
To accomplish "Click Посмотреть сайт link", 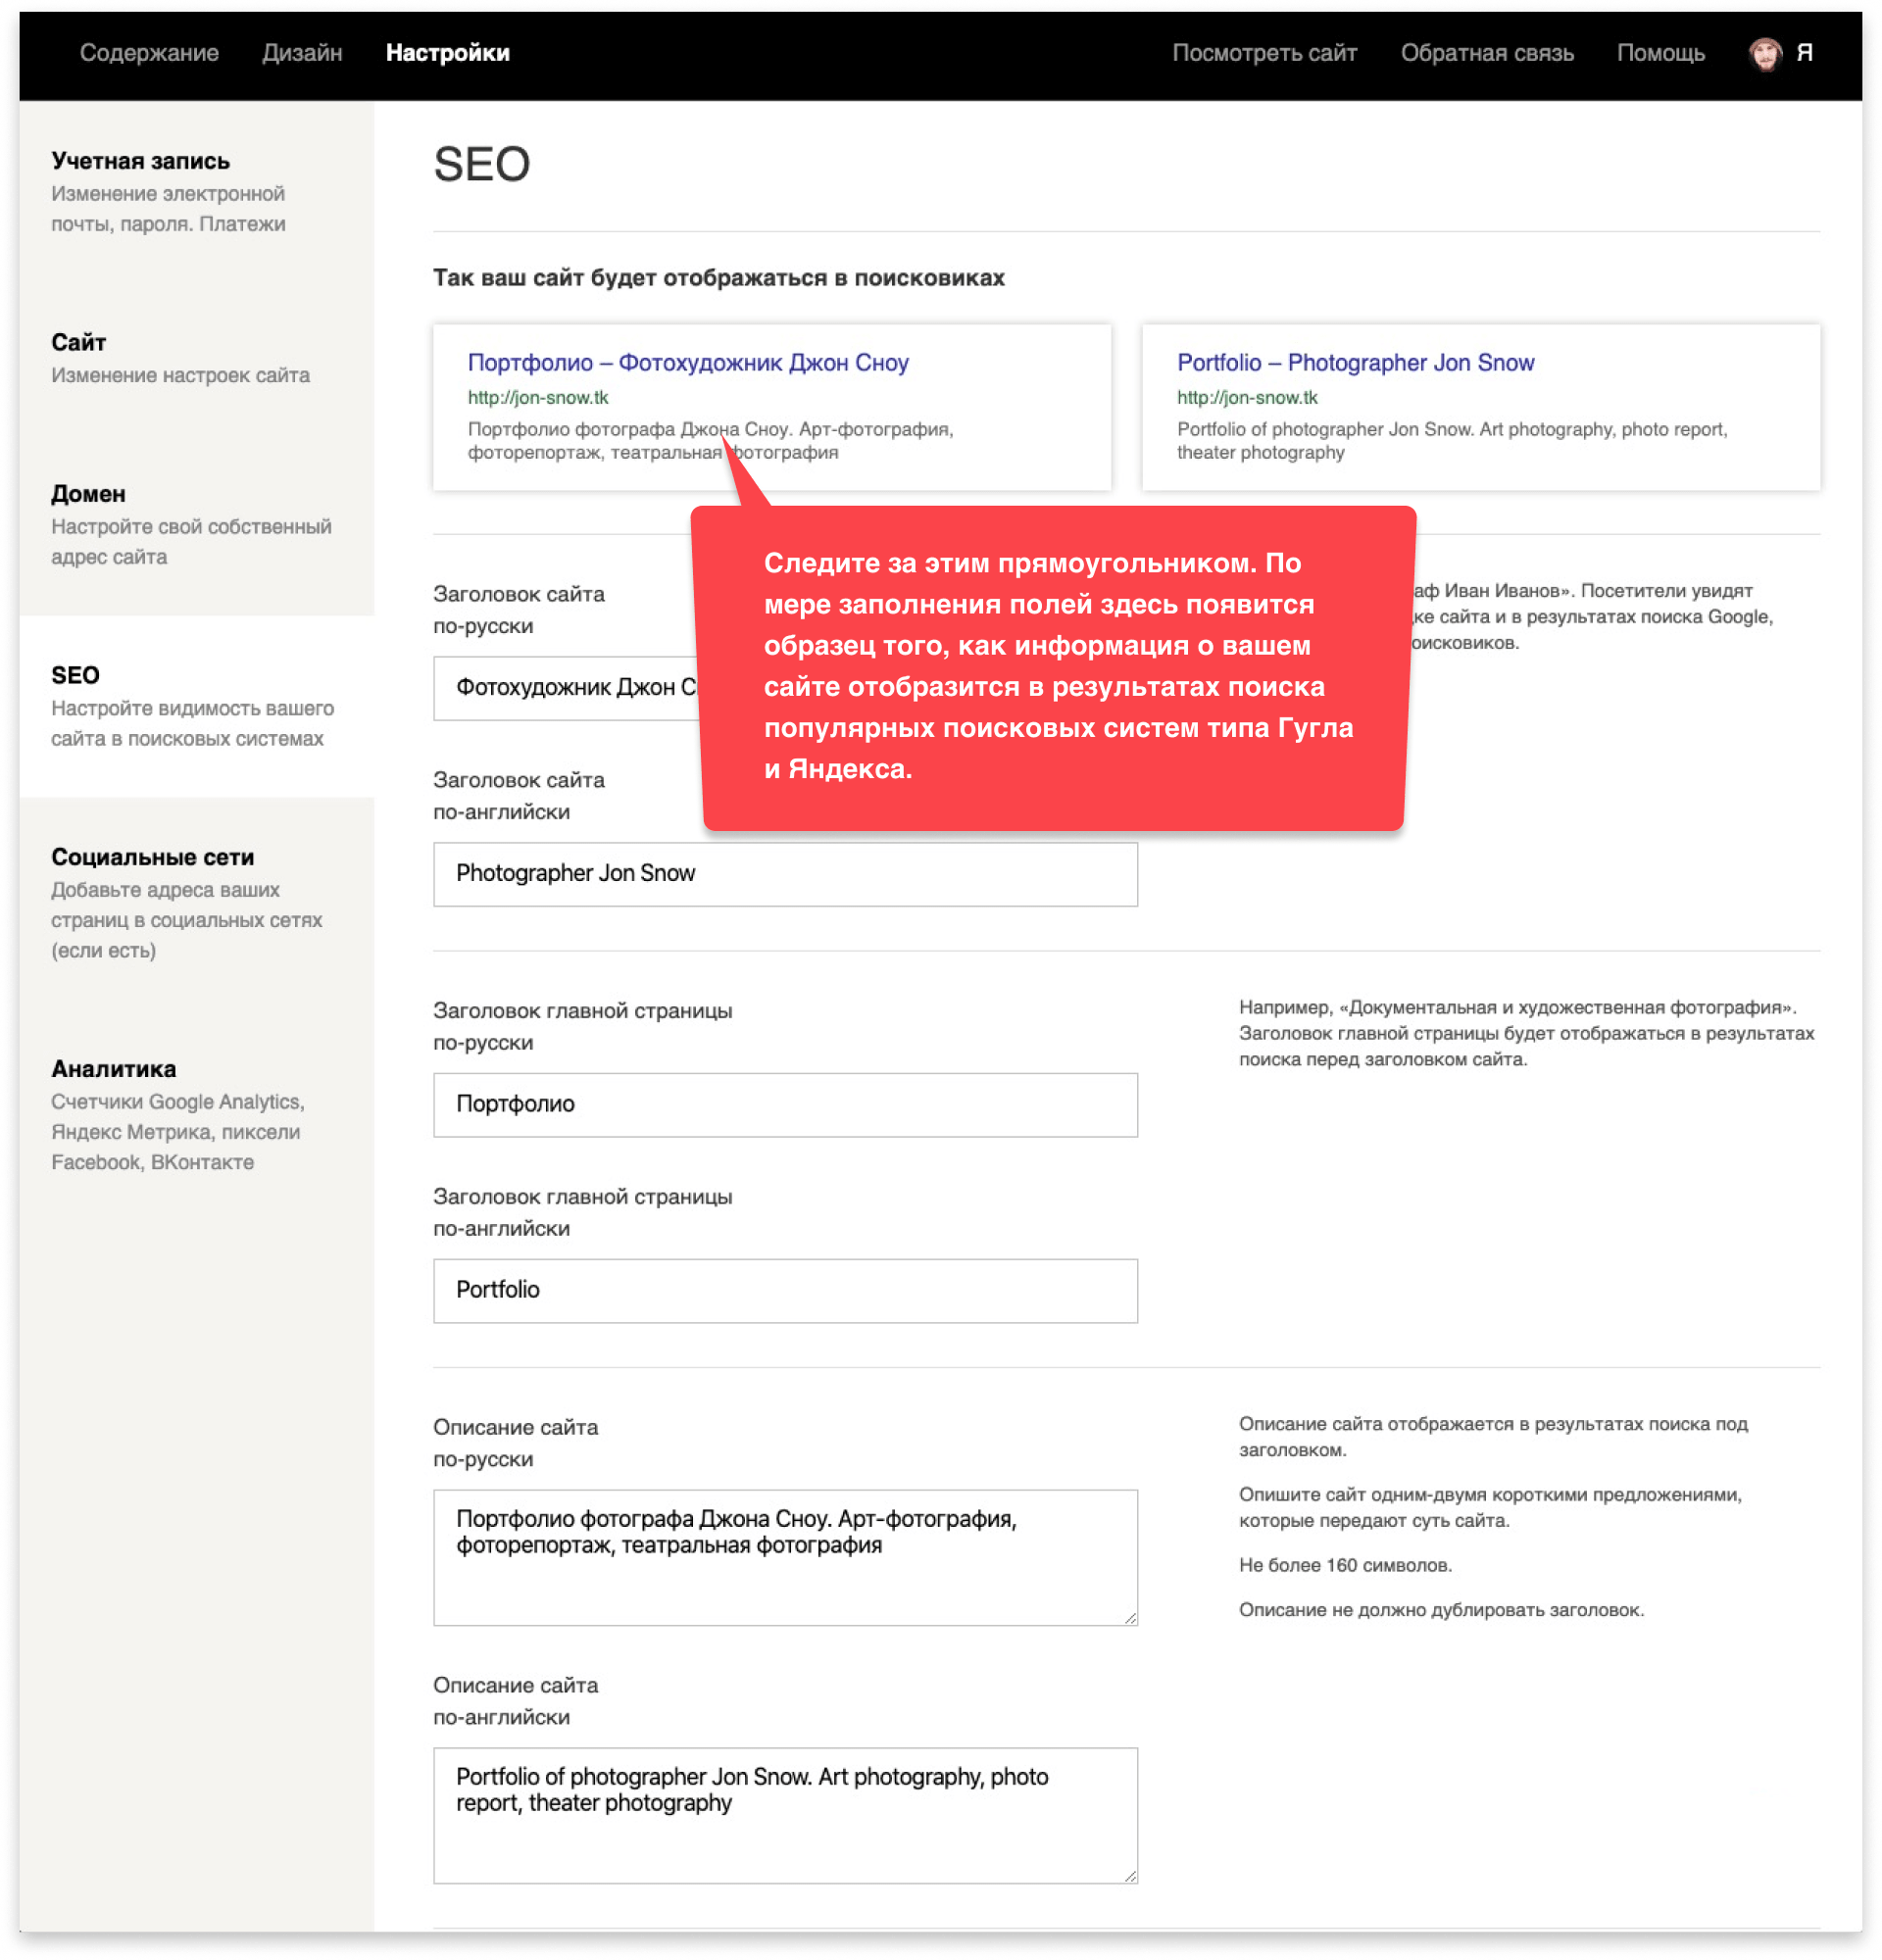I will tap(1264, 53).
